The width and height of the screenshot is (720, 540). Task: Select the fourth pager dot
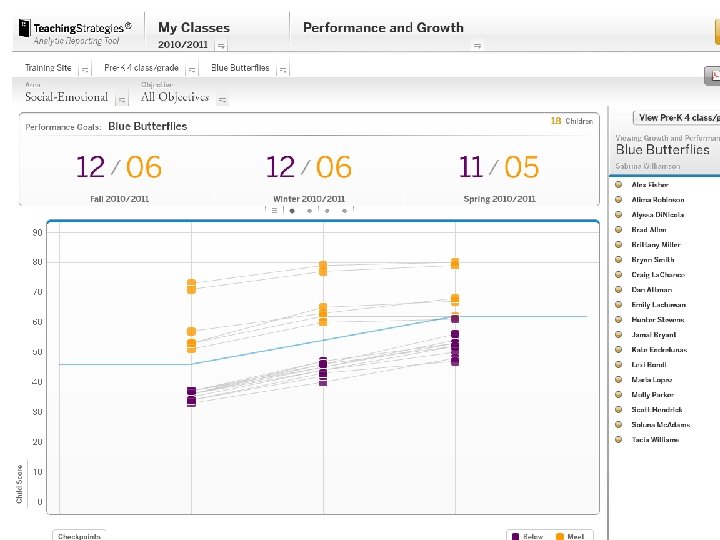[344, 211]
